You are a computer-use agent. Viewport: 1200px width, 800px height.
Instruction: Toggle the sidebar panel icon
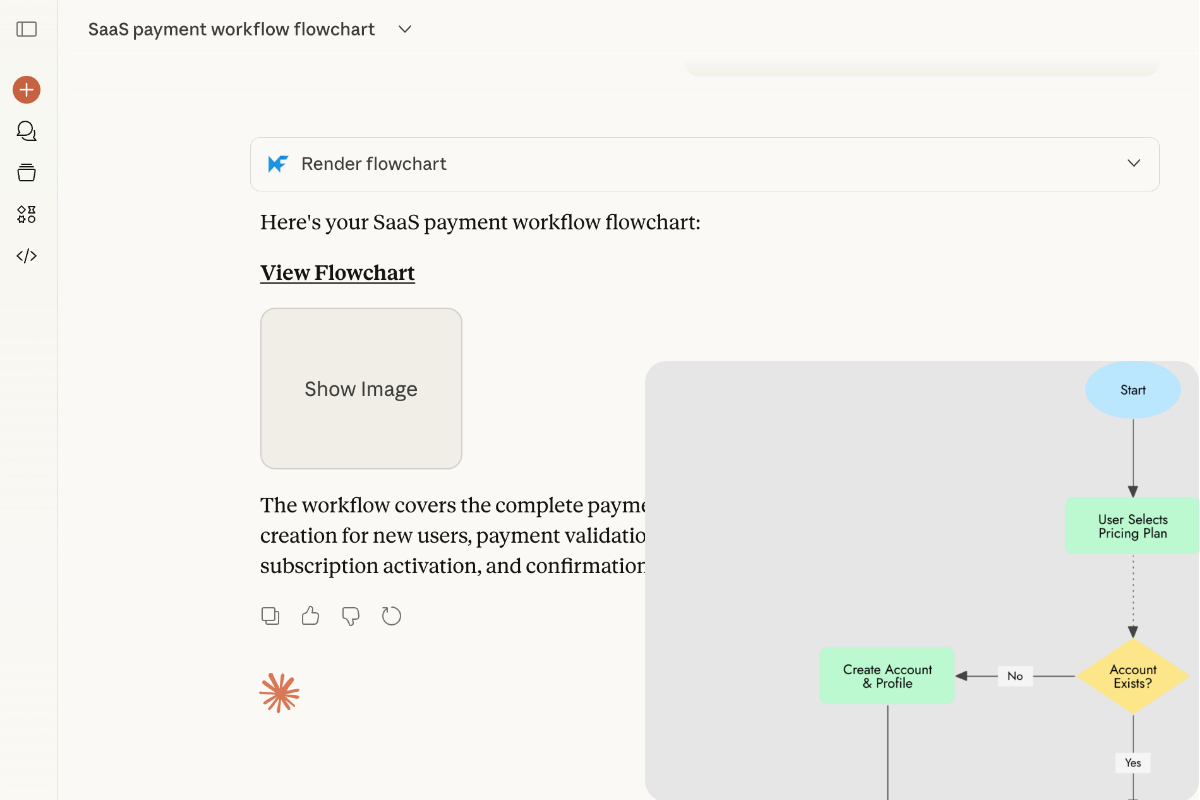pyautogui.click(x=27, y=29)
